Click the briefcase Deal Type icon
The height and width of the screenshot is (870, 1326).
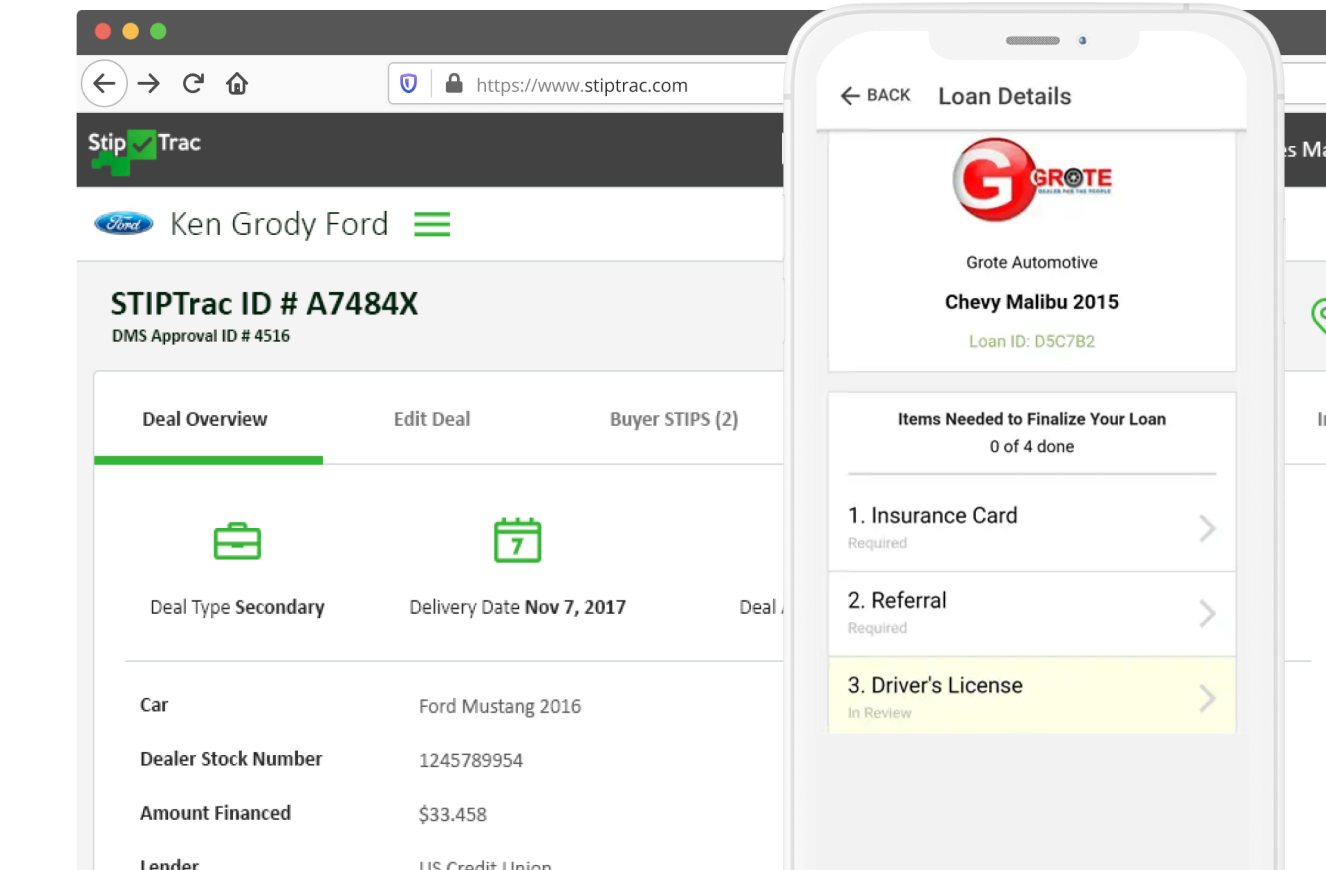(237, 541)
